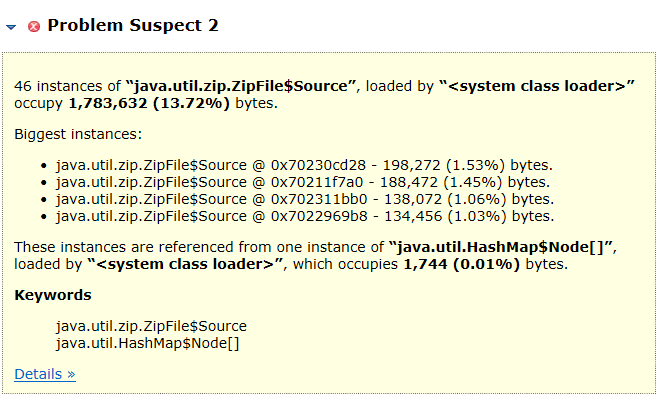Select the Problem Suspect 2 heading
This screenshot has height=402, width=672.
[132, 26]
